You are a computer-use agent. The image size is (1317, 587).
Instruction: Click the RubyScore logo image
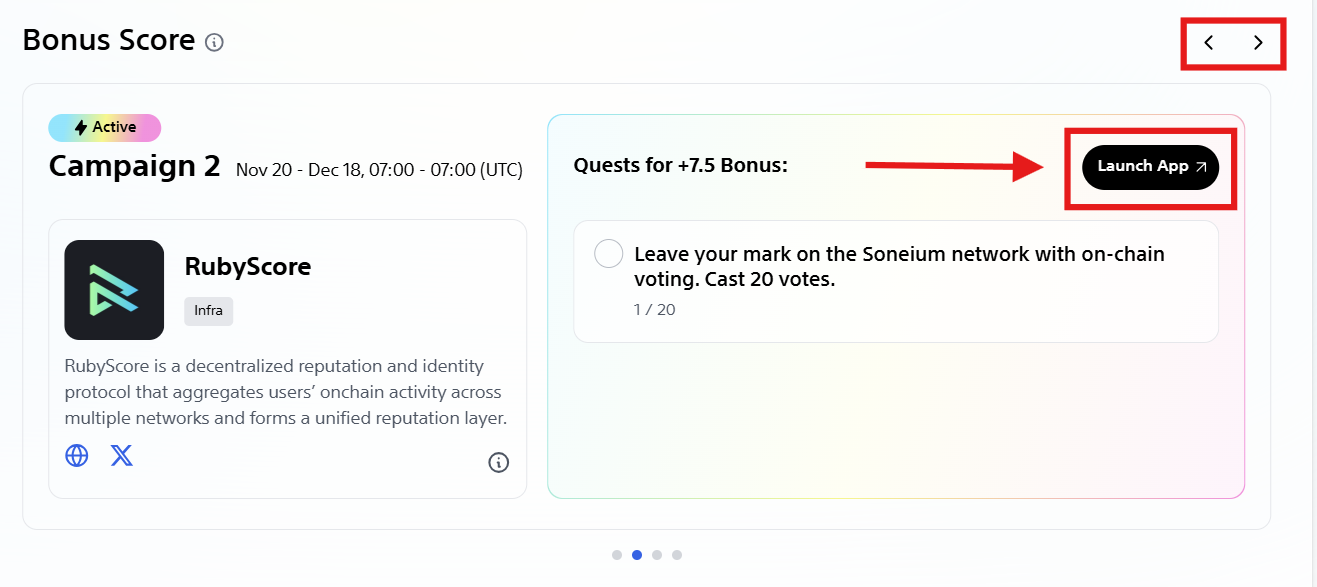[x=114, y=290]
